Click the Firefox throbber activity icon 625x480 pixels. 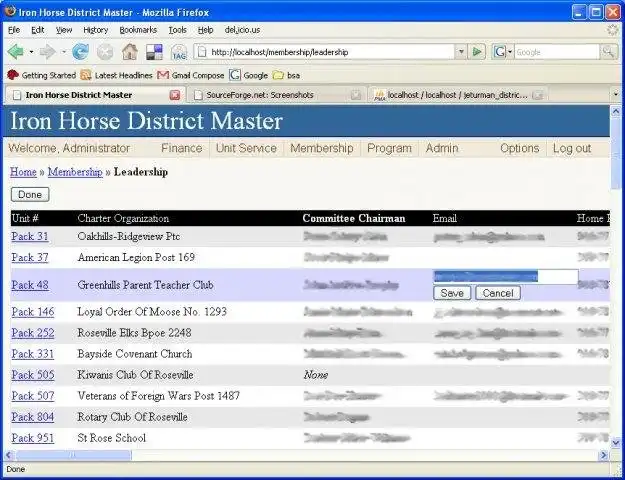point(613,30)
